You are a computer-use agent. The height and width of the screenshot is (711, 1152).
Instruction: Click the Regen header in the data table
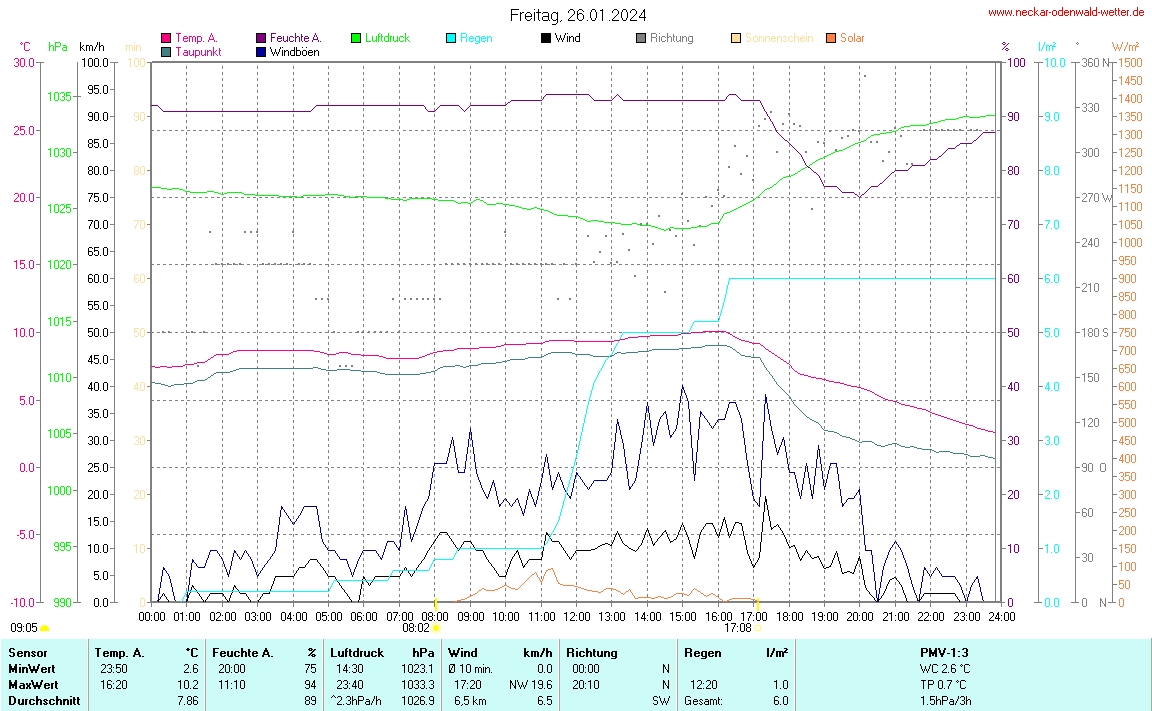coord(703,652)
